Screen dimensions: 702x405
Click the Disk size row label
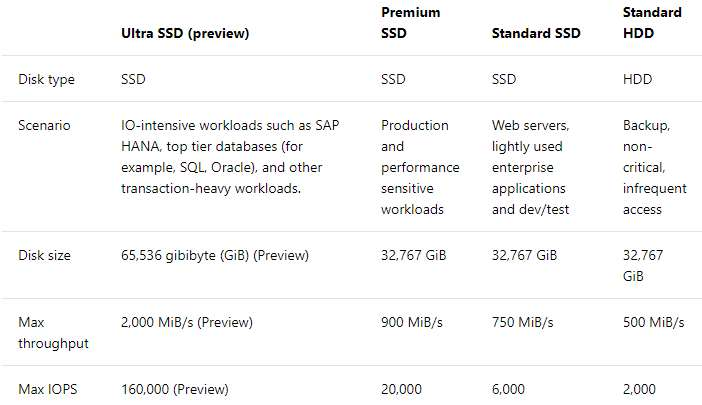[45, 255]
